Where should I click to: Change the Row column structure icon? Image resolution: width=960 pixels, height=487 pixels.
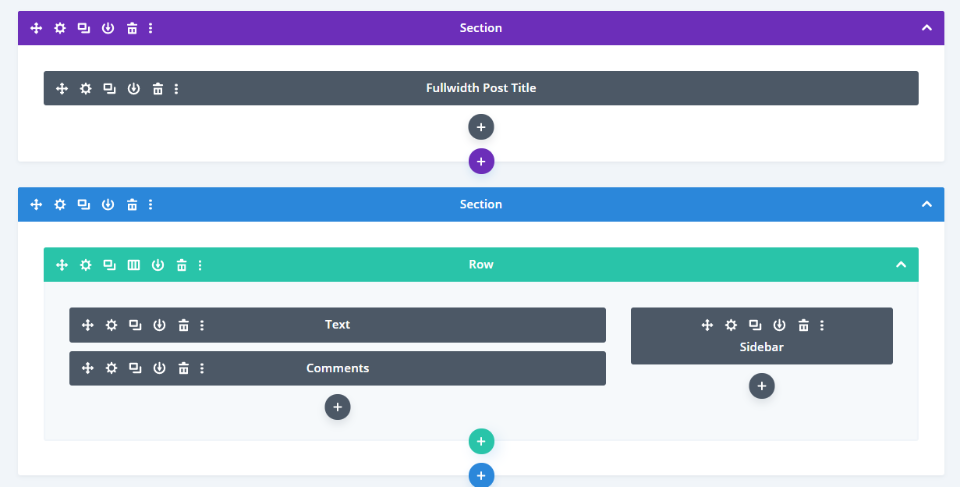[x=134, y=265]
